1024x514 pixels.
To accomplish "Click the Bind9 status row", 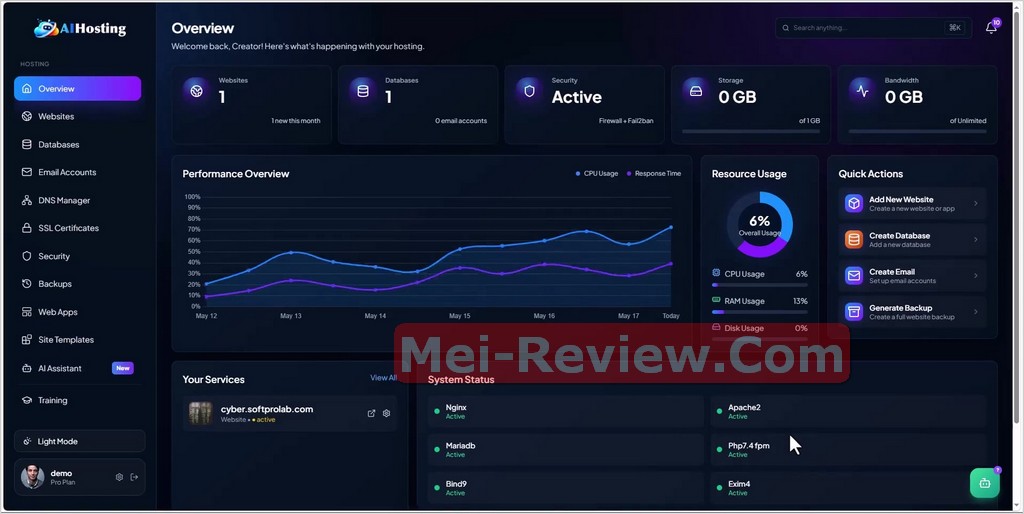I will [566, 489].
